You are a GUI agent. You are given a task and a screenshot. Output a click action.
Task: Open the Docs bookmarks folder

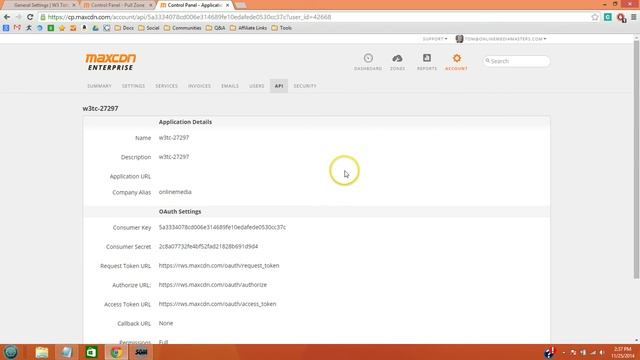pyautogui.click(x=124, y=28)
